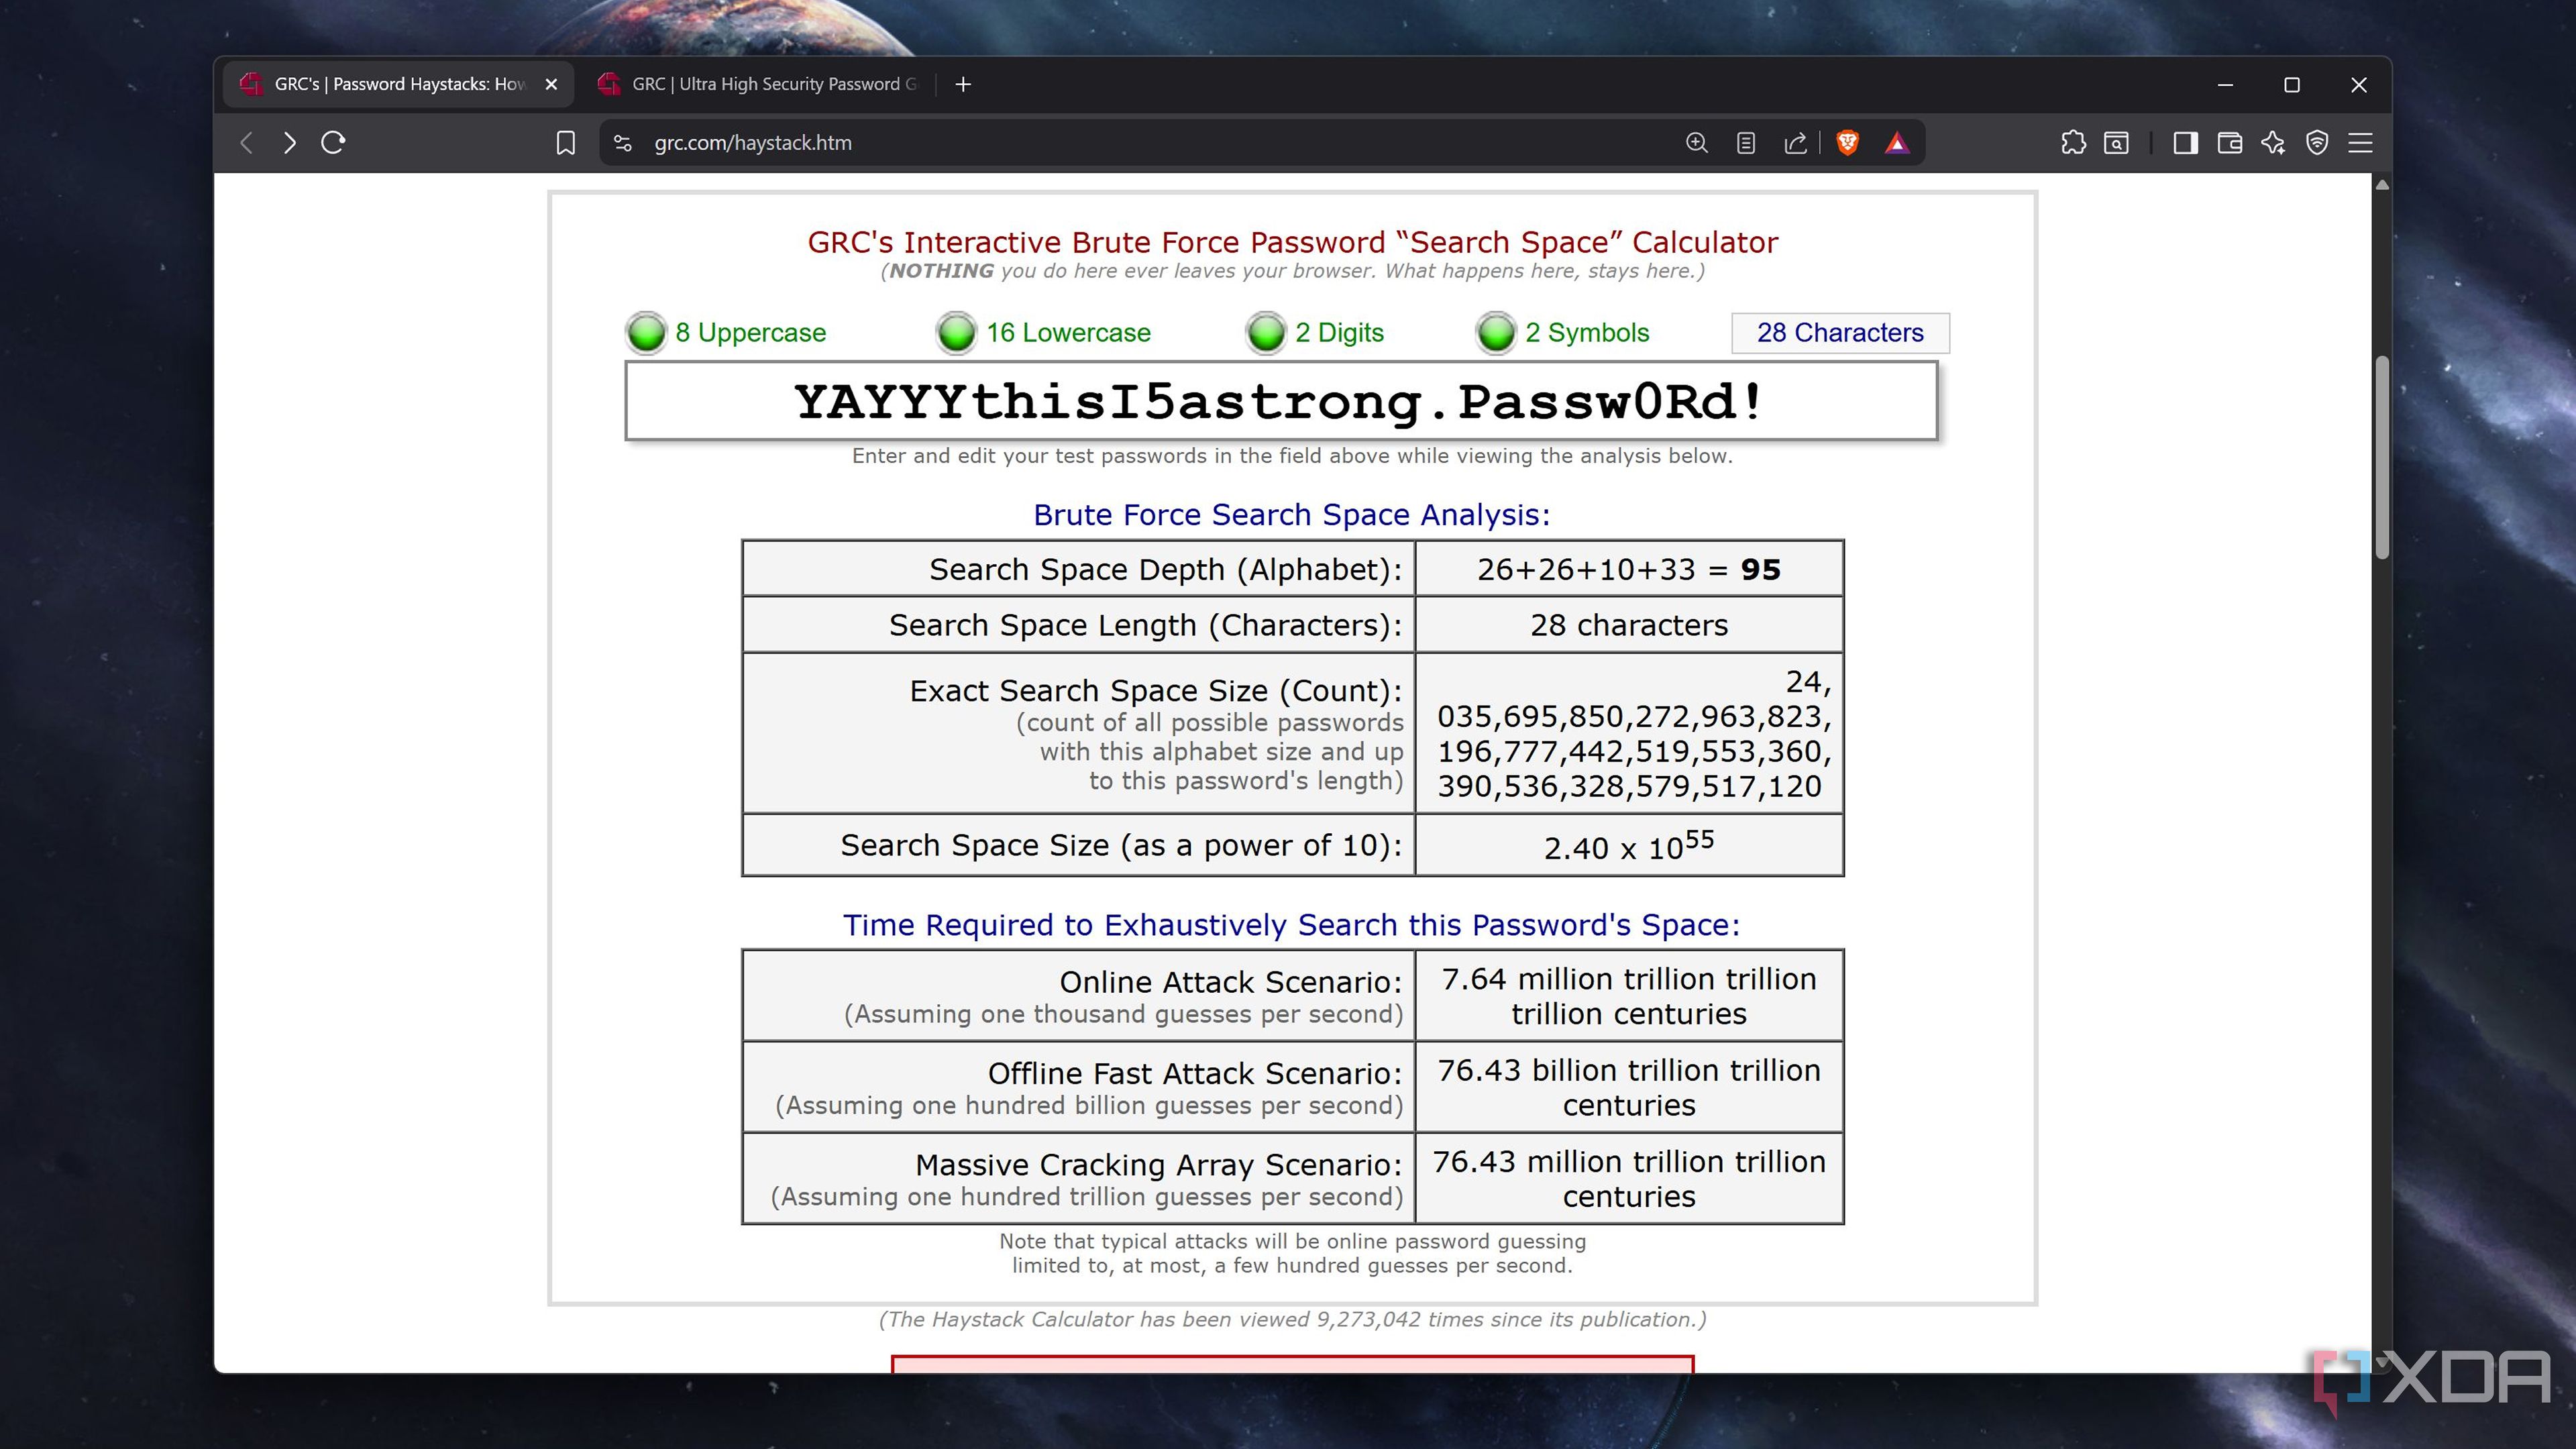Click the scrollbar up arrow
2576x1449 pixels.
(2382, 185)
